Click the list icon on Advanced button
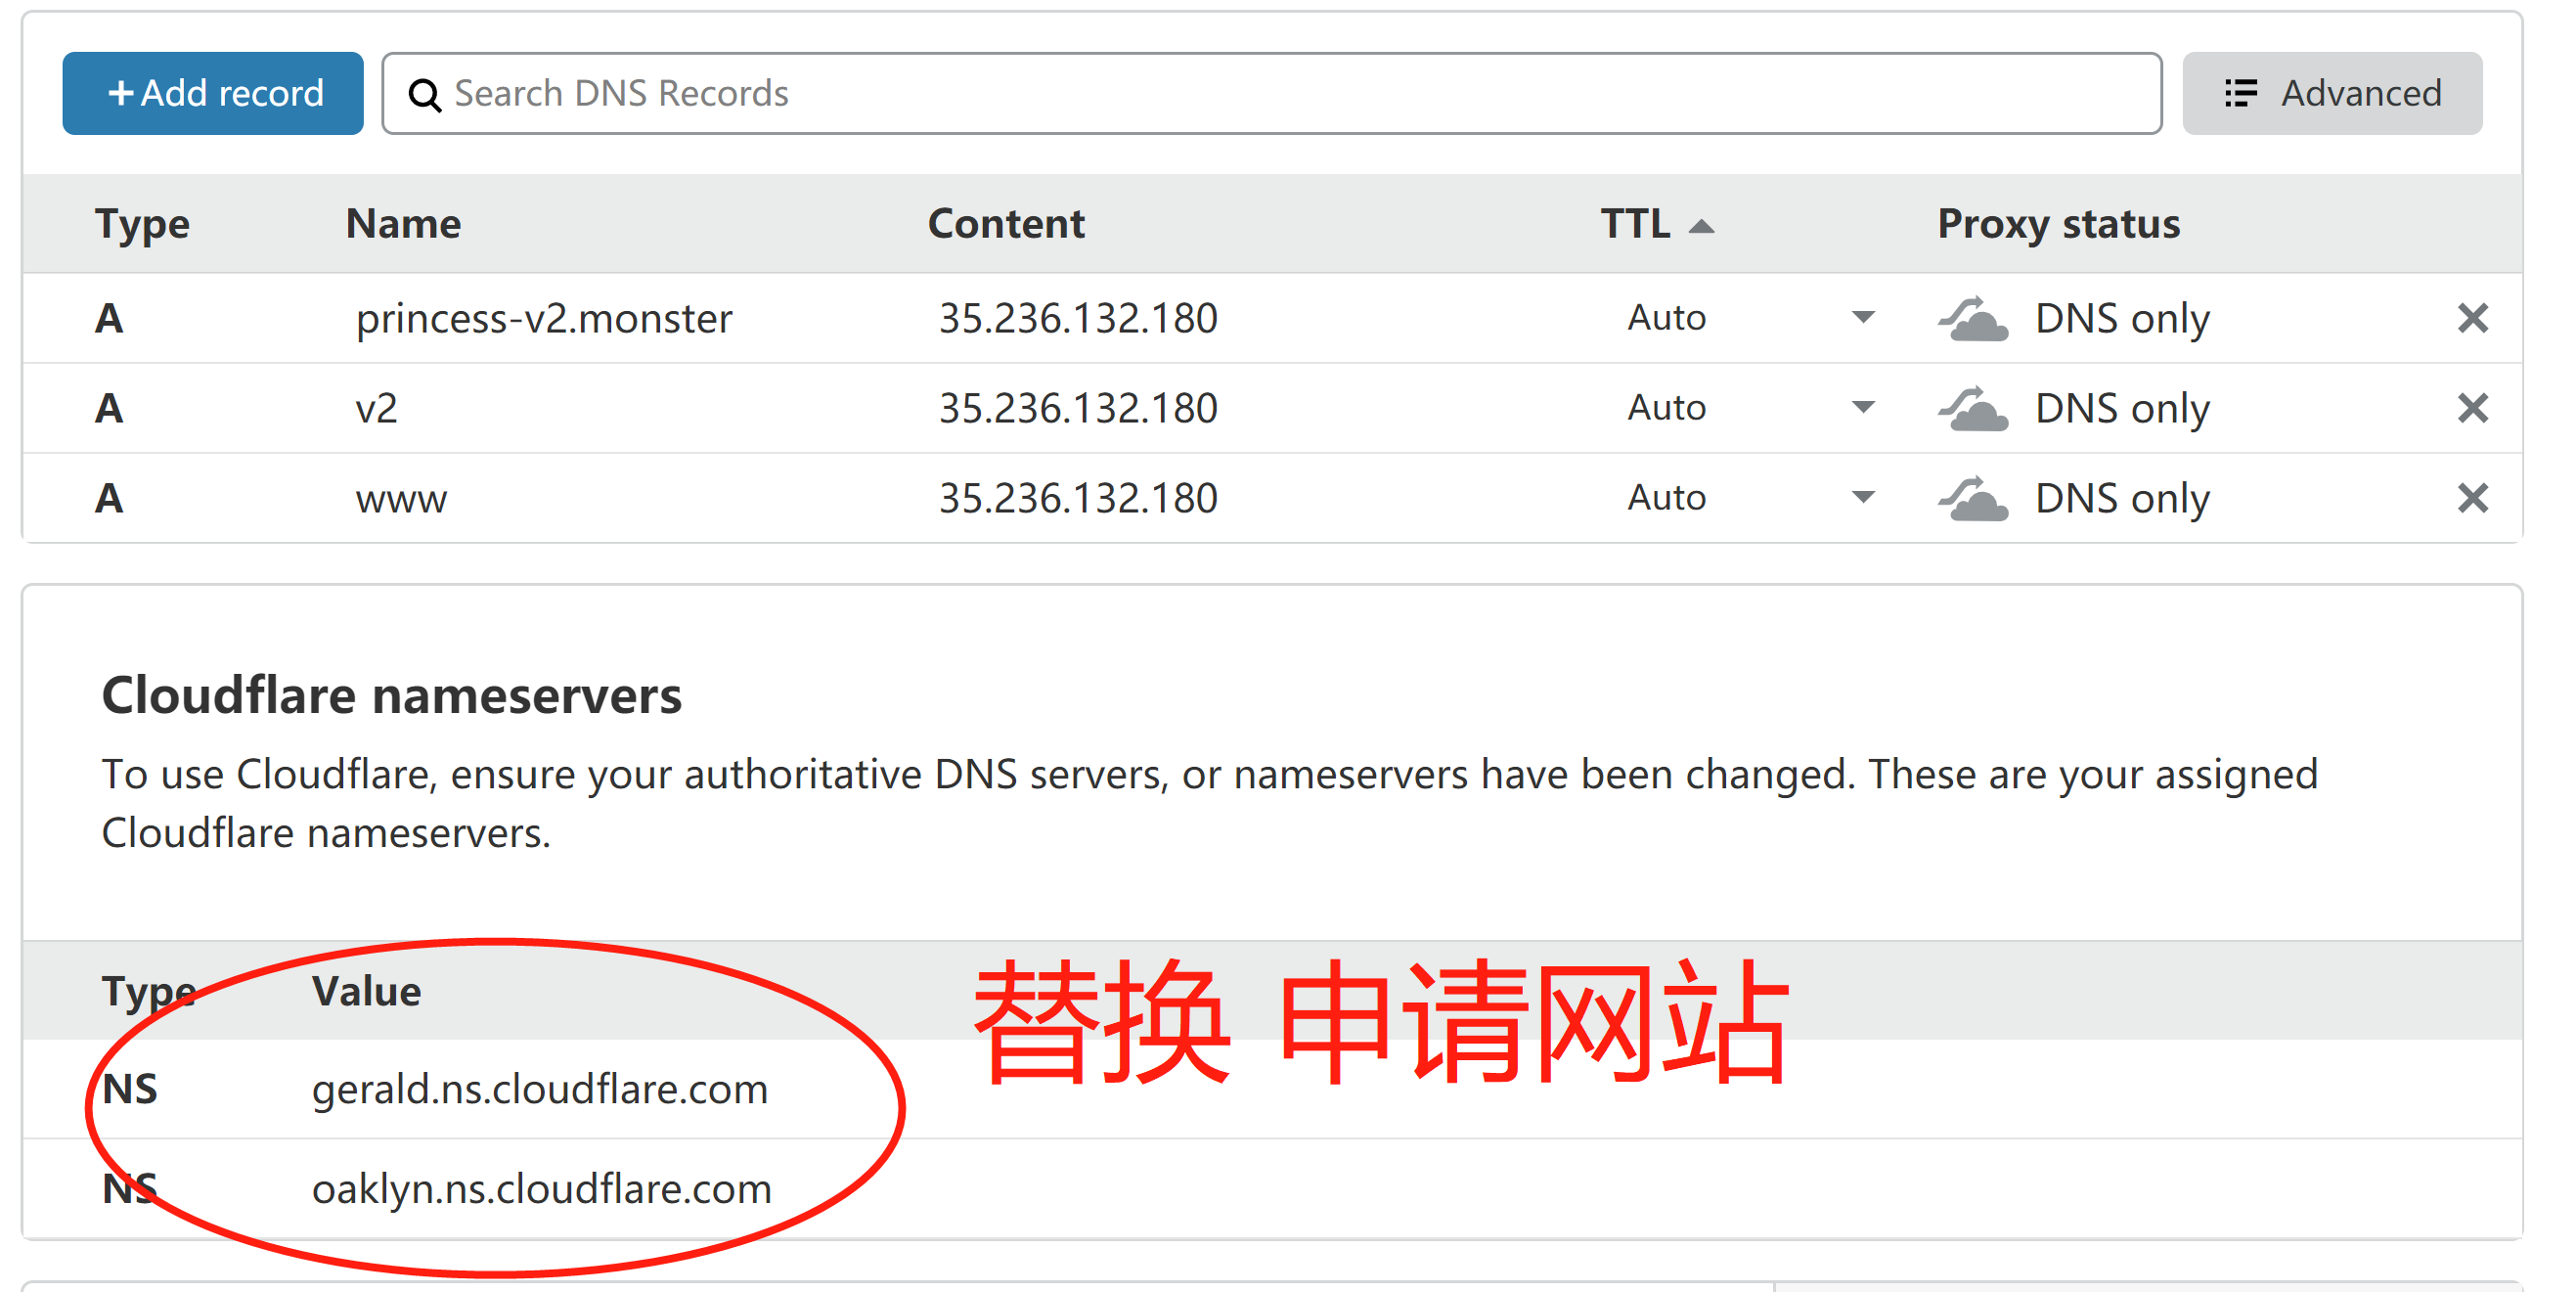This screenshot has height=1292, width=2576. (2240, 93)
